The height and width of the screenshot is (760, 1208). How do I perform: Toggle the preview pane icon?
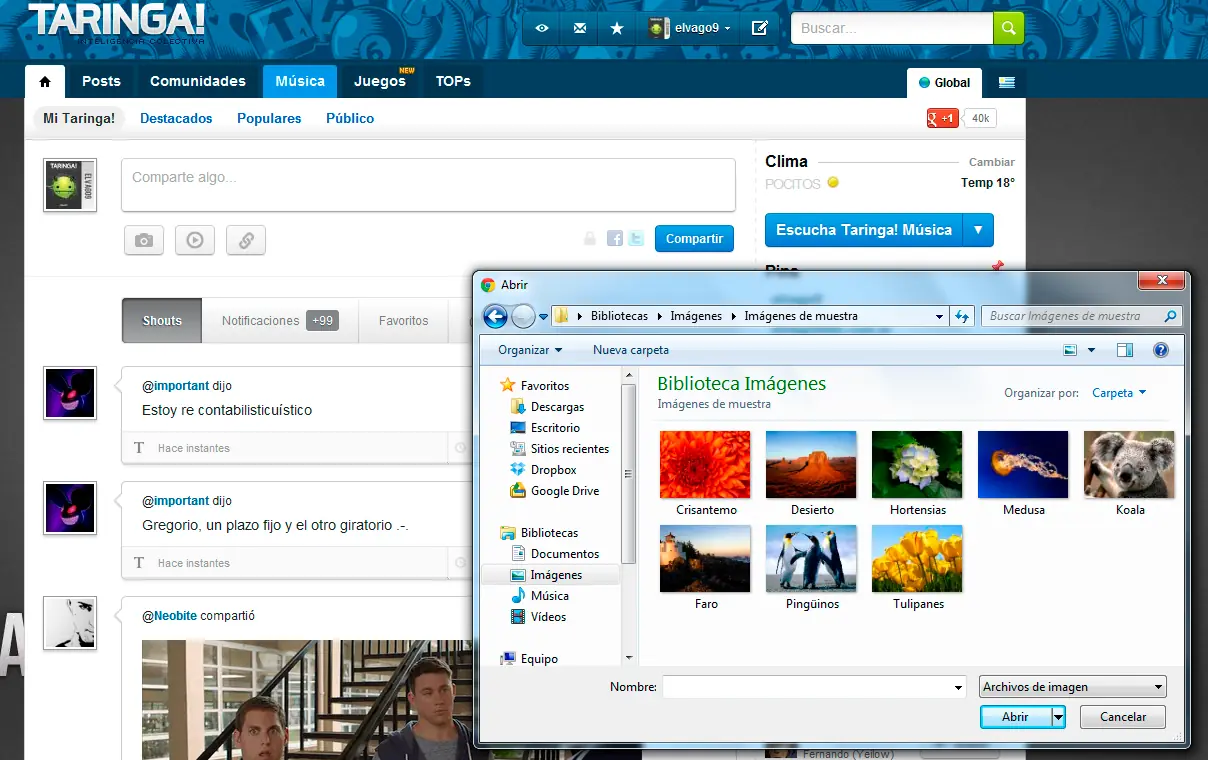(x=1125, y=350)
